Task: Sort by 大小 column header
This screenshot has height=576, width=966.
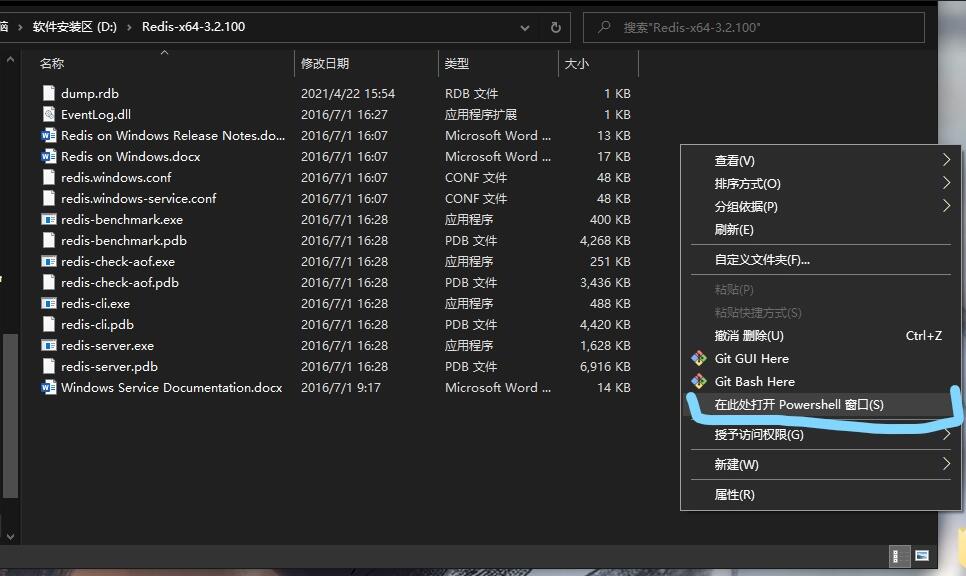Action: pyautogui.click(x=598, y=63)
